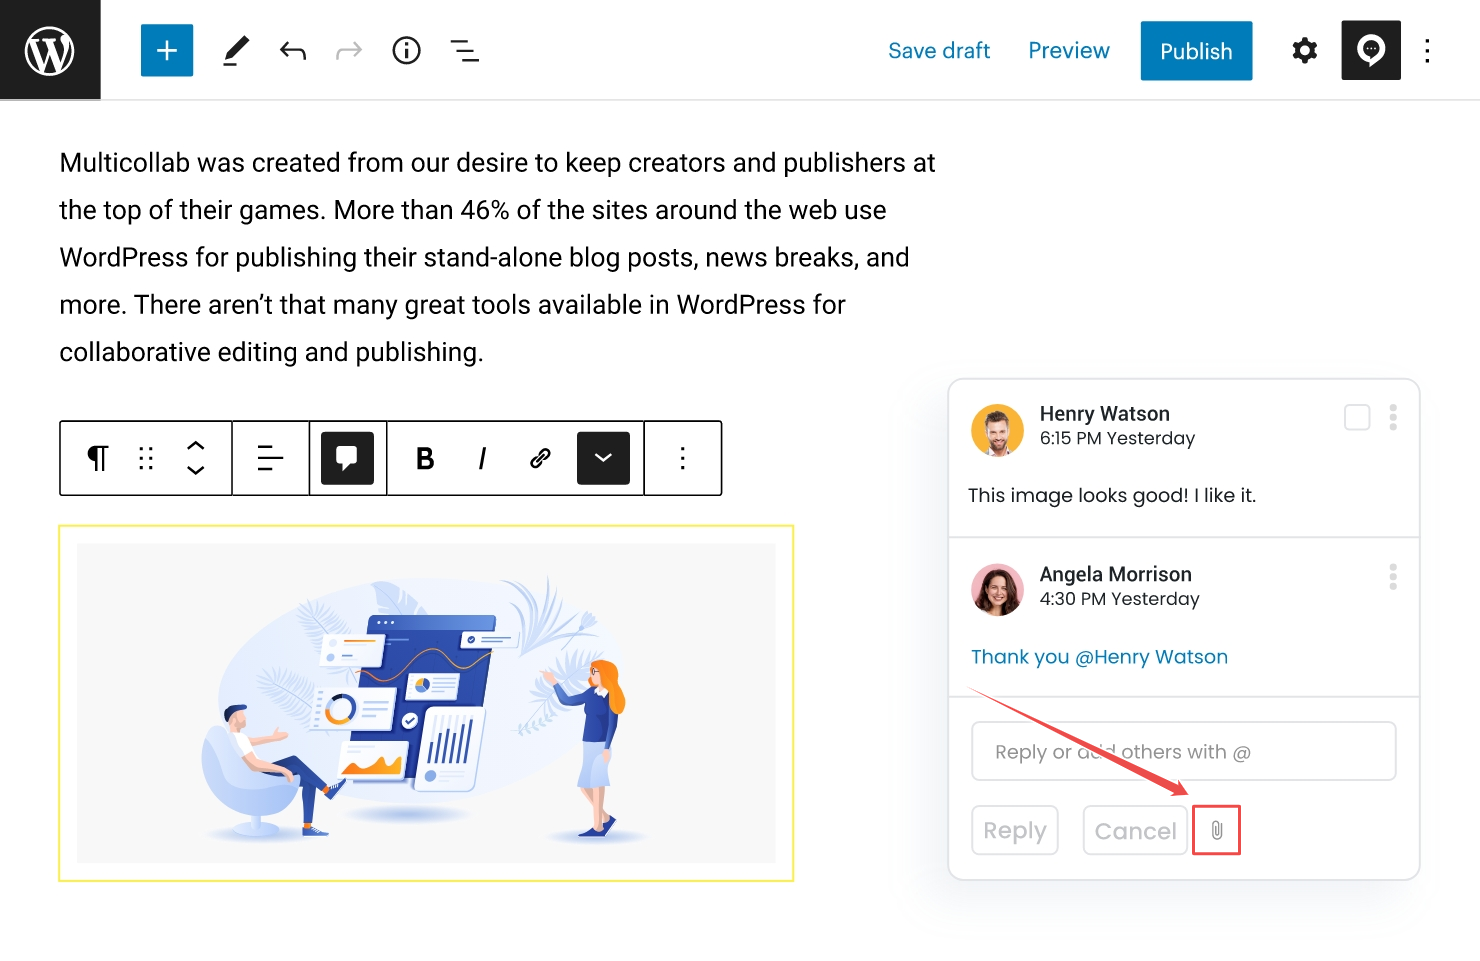Open the block inserter plus button
1480x961 pixels.
click(x=167, y=50)
